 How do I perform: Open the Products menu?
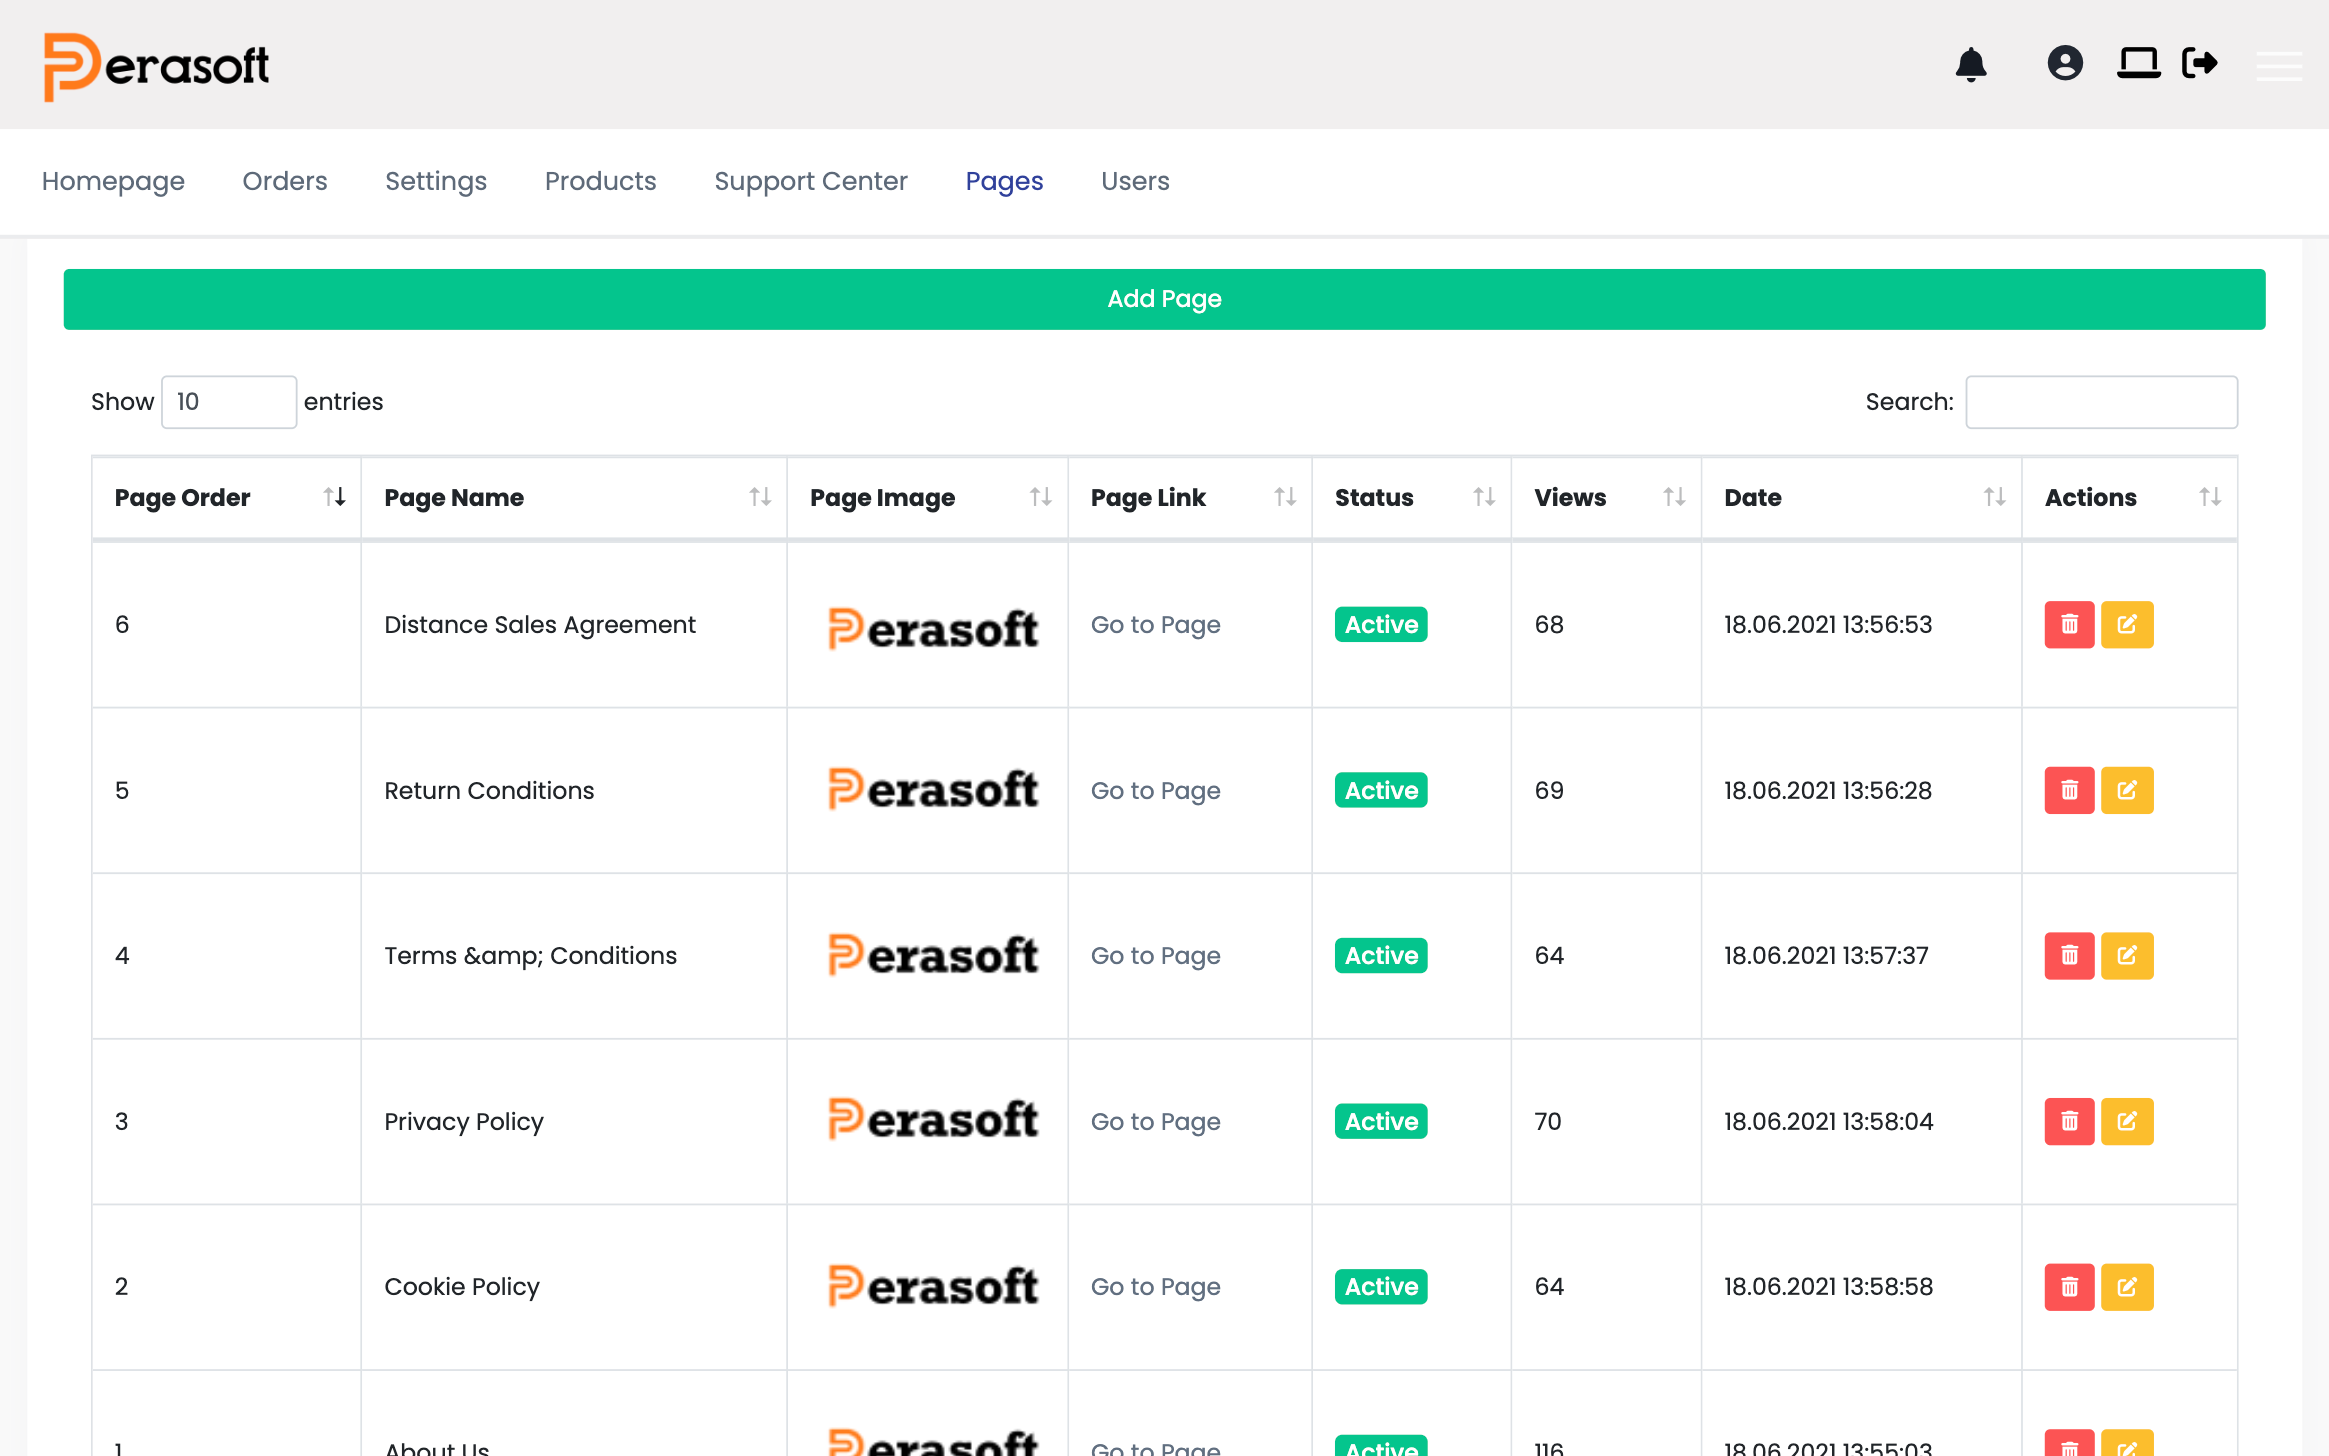pyautogui.click(x=601, y=181)
